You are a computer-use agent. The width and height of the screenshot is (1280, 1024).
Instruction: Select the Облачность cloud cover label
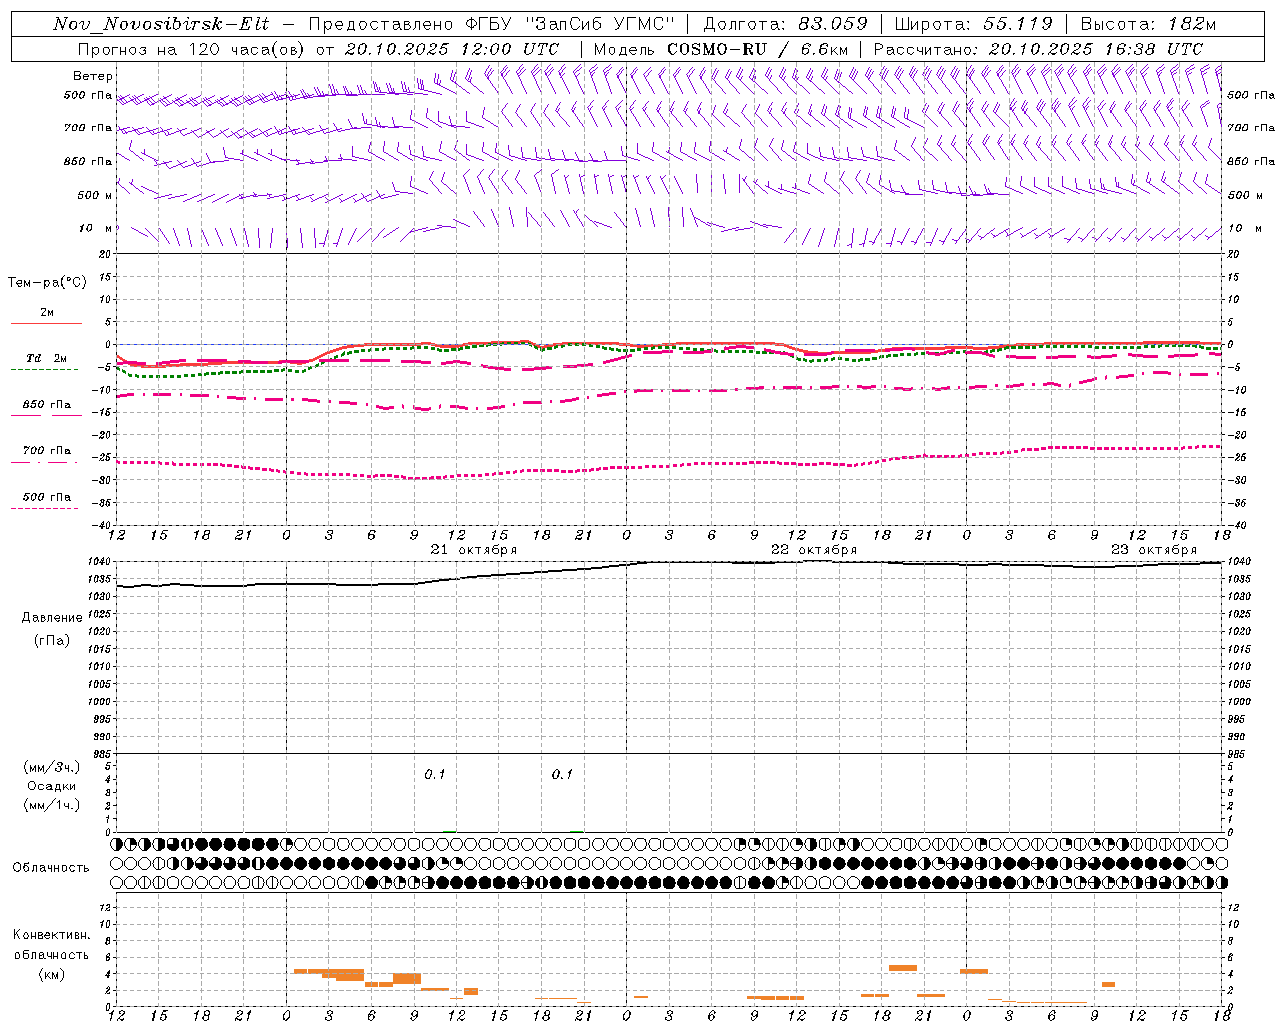point(51,867)
